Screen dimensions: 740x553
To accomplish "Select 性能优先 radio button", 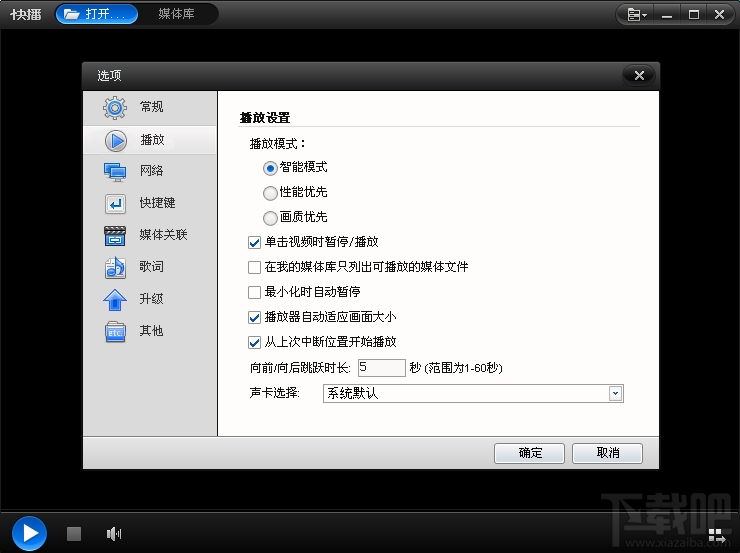I will pos(270,193).
